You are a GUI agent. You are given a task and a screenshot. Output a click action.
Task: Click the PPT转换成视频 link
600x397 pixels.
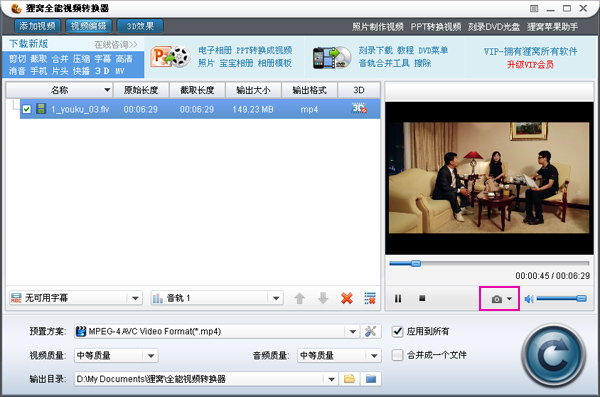point(264,50)
